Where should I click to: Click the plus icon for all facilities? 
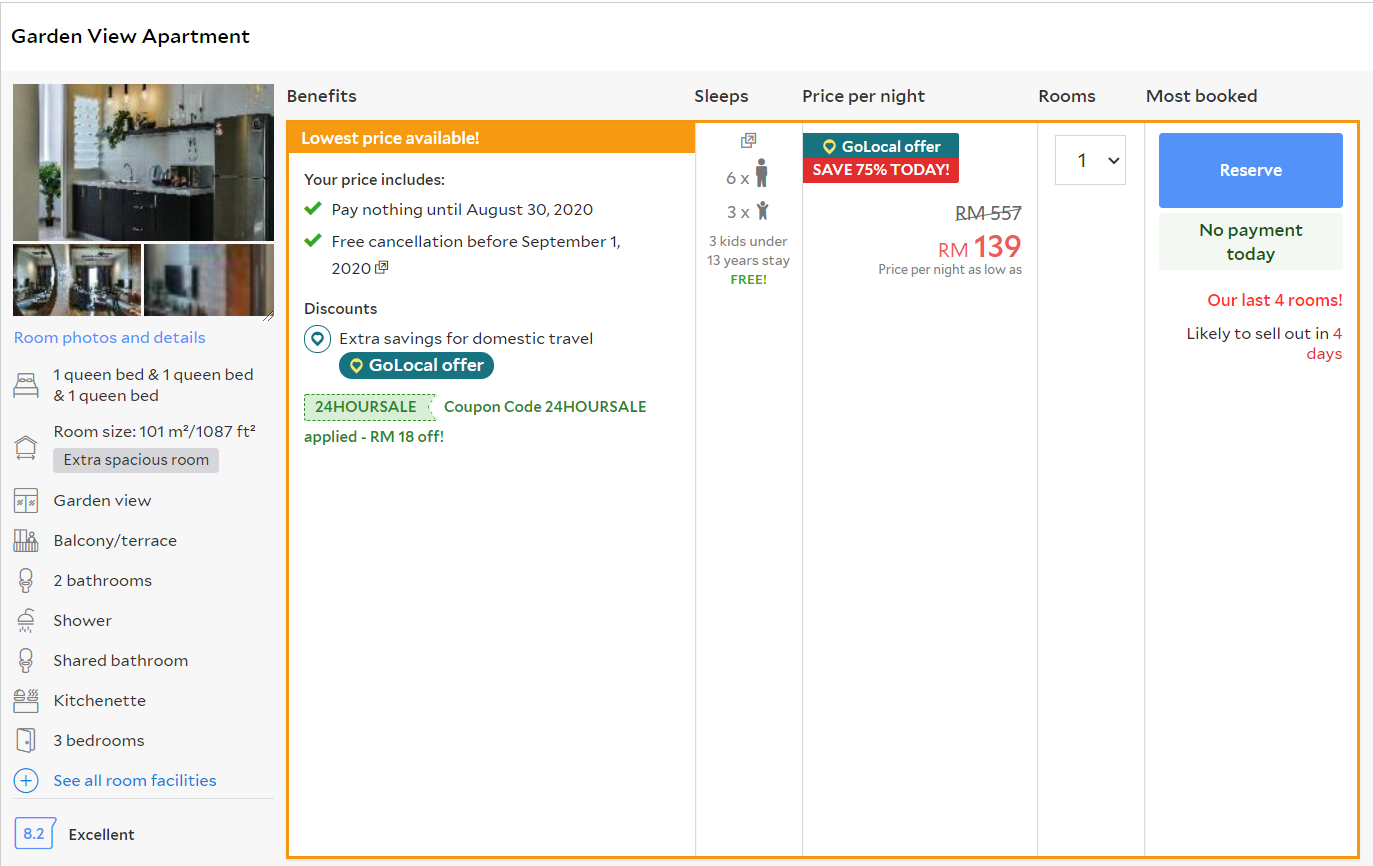coord(26,781)
